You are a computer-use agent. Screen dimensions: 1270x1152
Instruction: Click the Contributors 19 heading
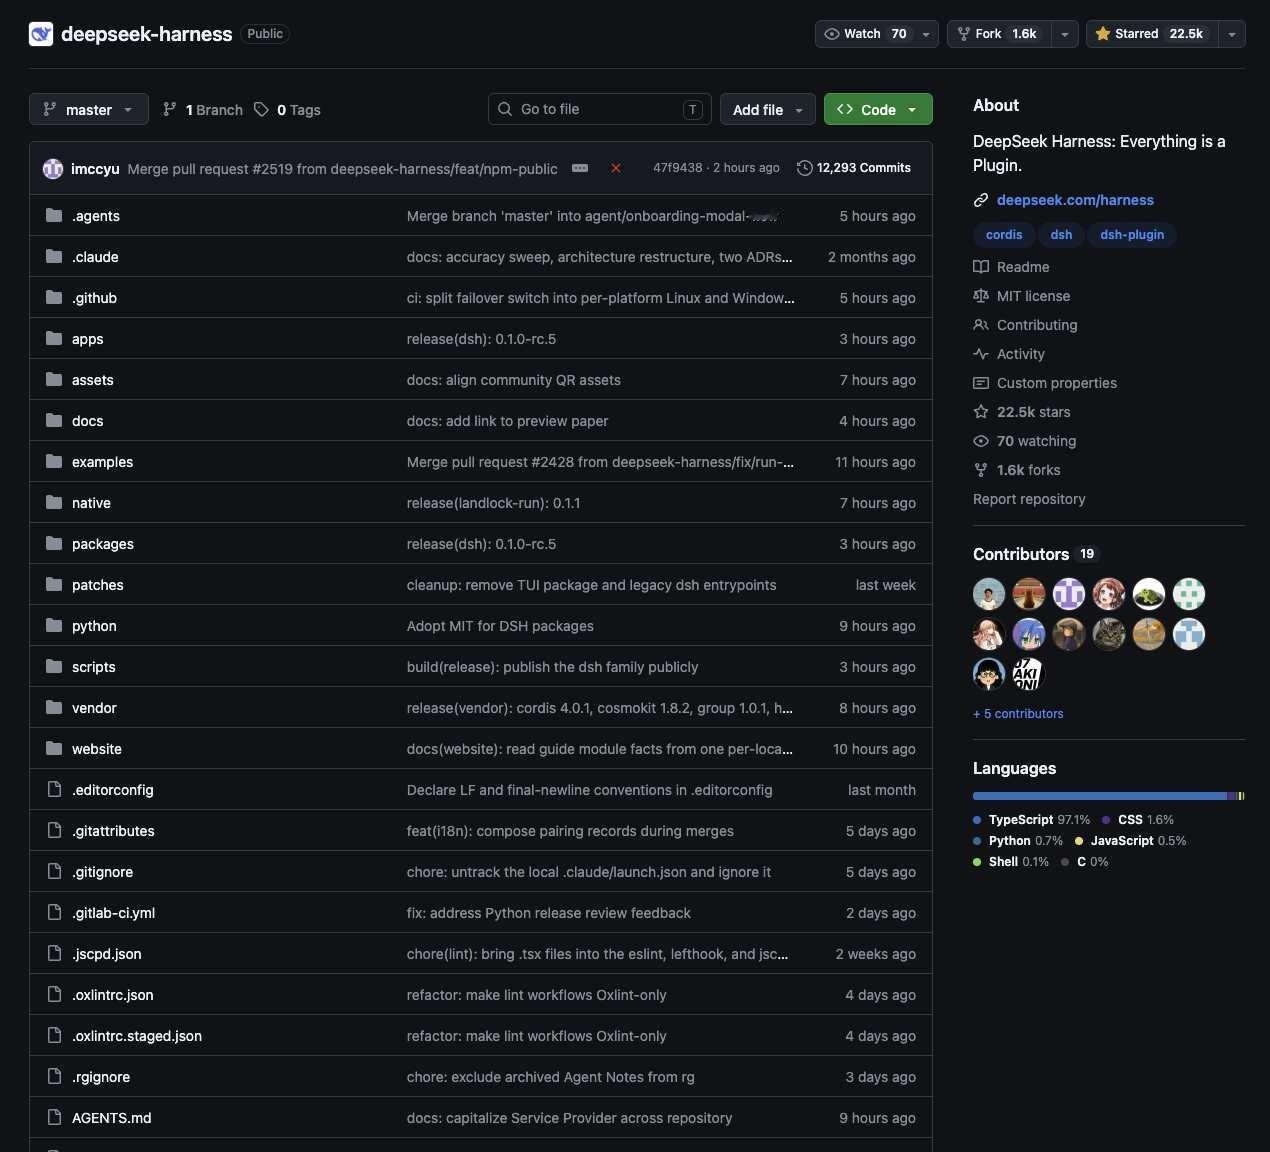tap(1036, 554)
